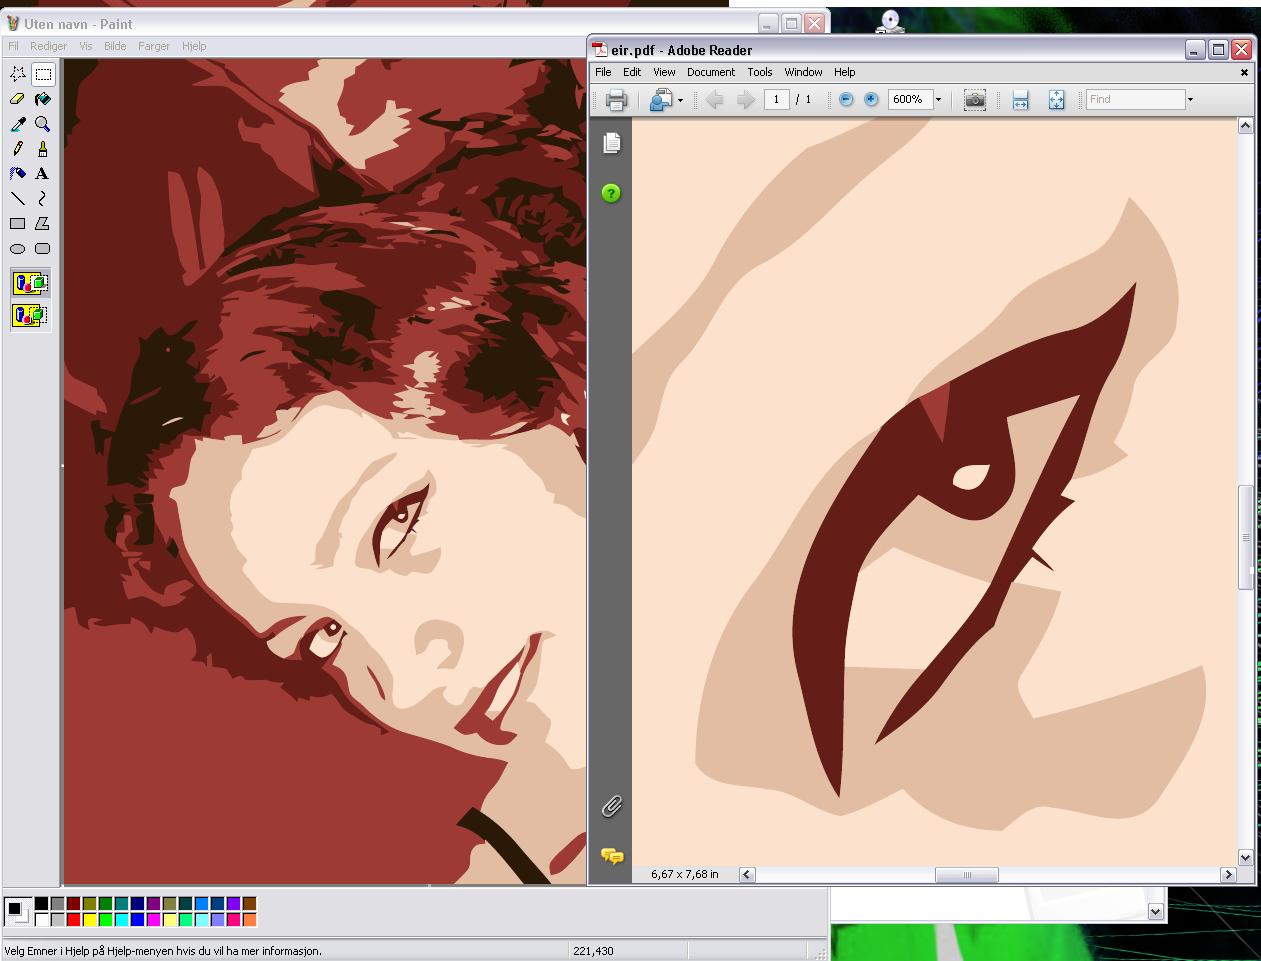Pick the Magnifier tool in Paint

pyautogui.click(x=42, y=124)
